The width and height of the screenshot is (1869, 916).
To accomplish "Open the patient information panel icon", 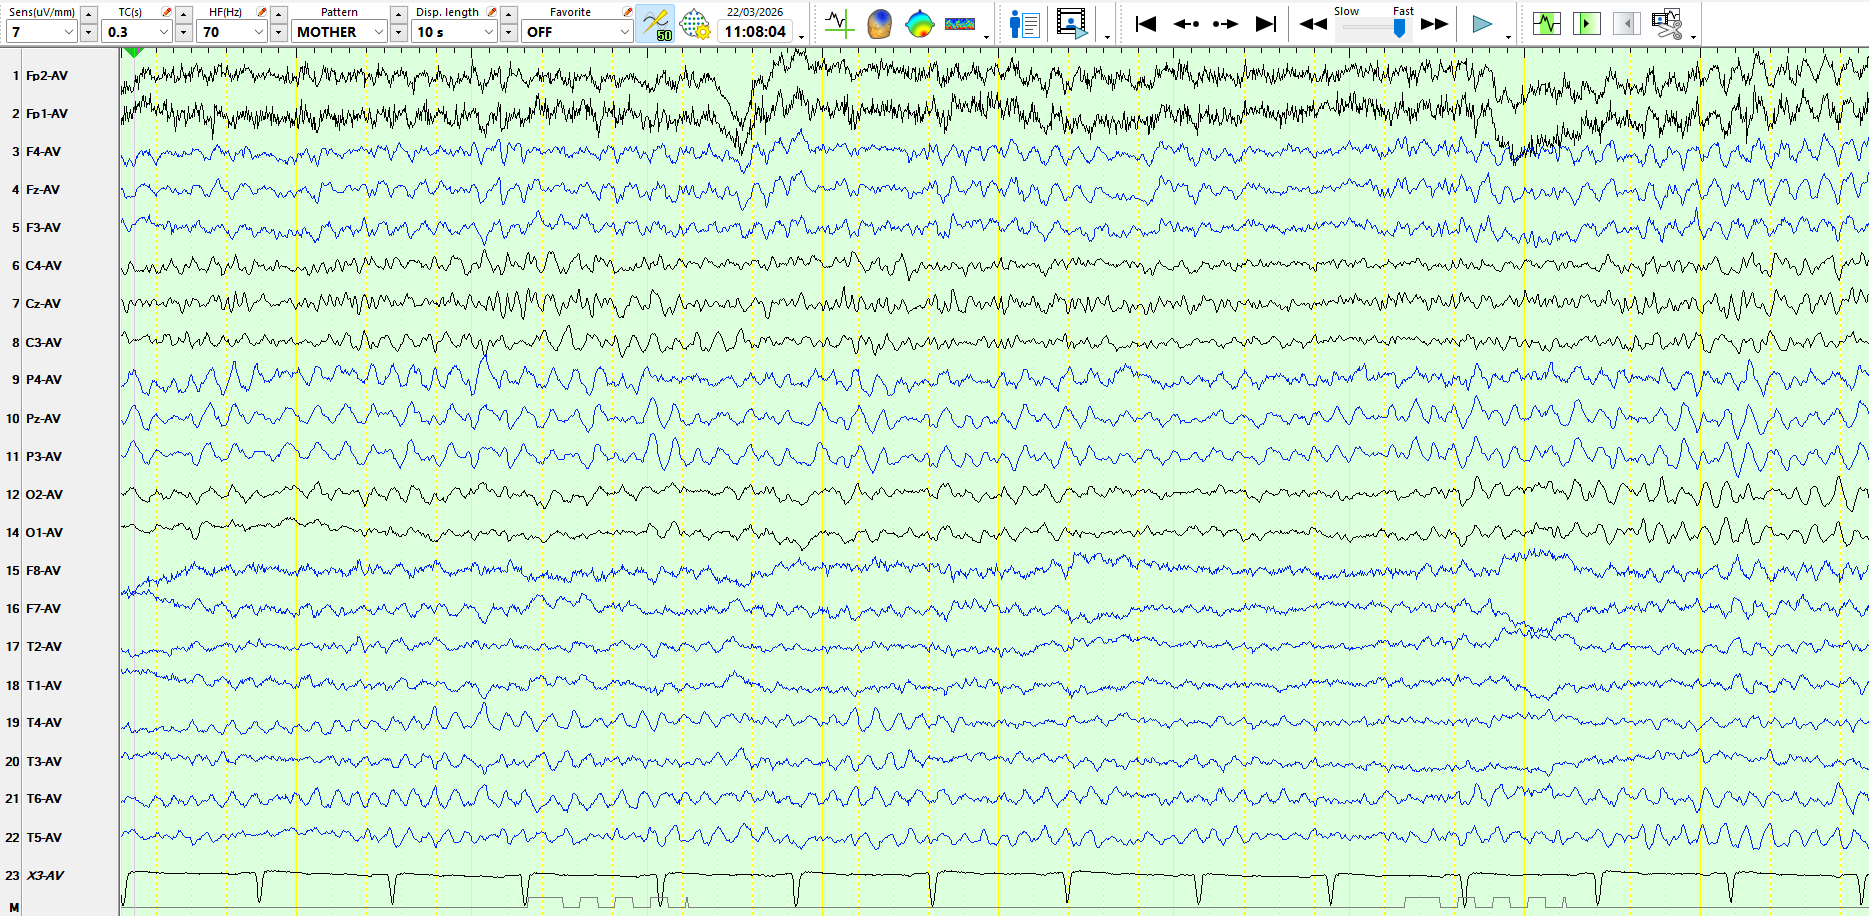I will [x=1024, y=24].
